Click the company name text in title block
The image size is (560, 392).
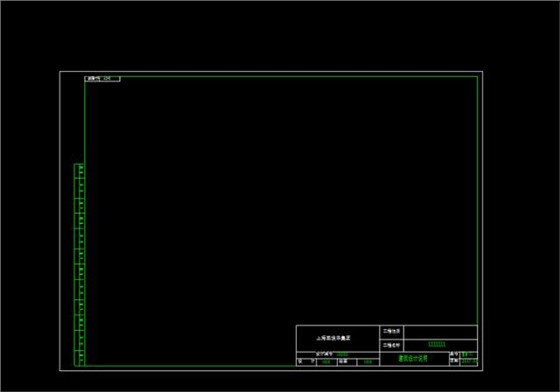(334, 338)
